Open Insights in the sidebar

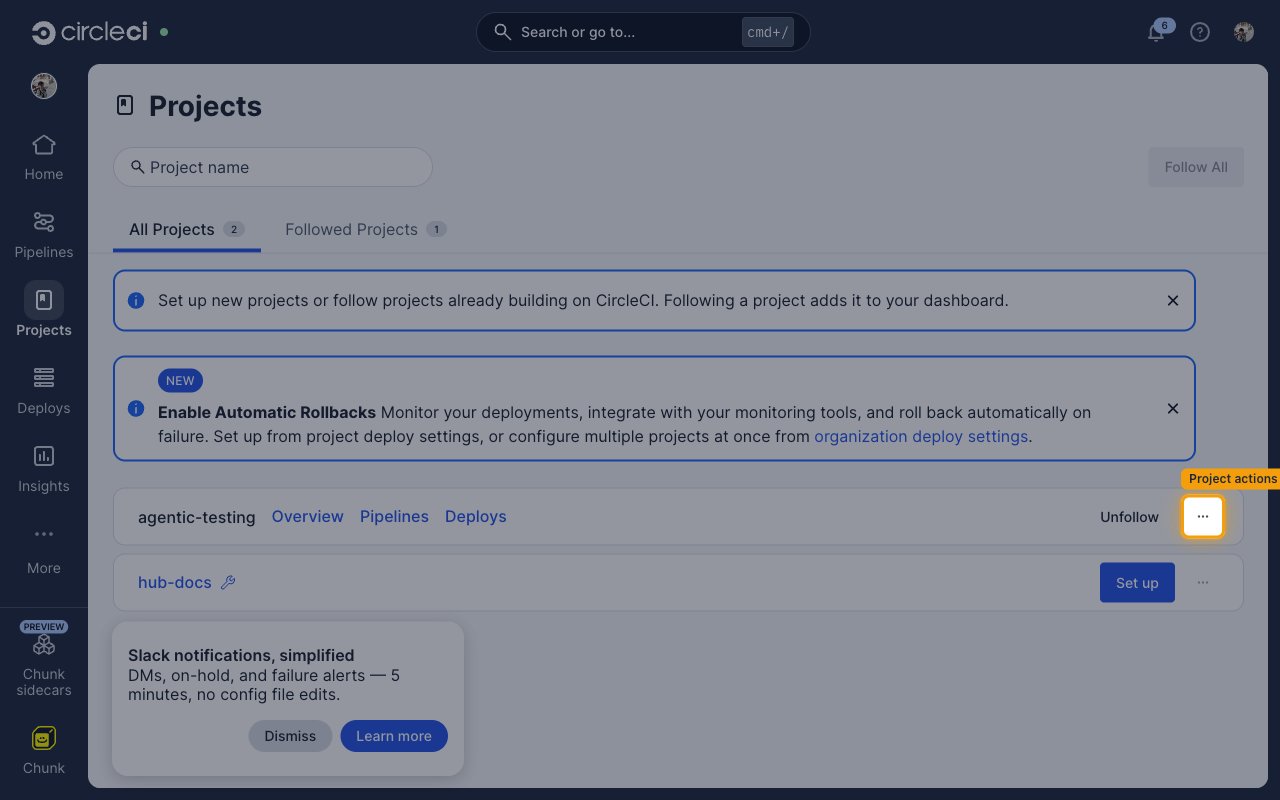tap(44, 470)
